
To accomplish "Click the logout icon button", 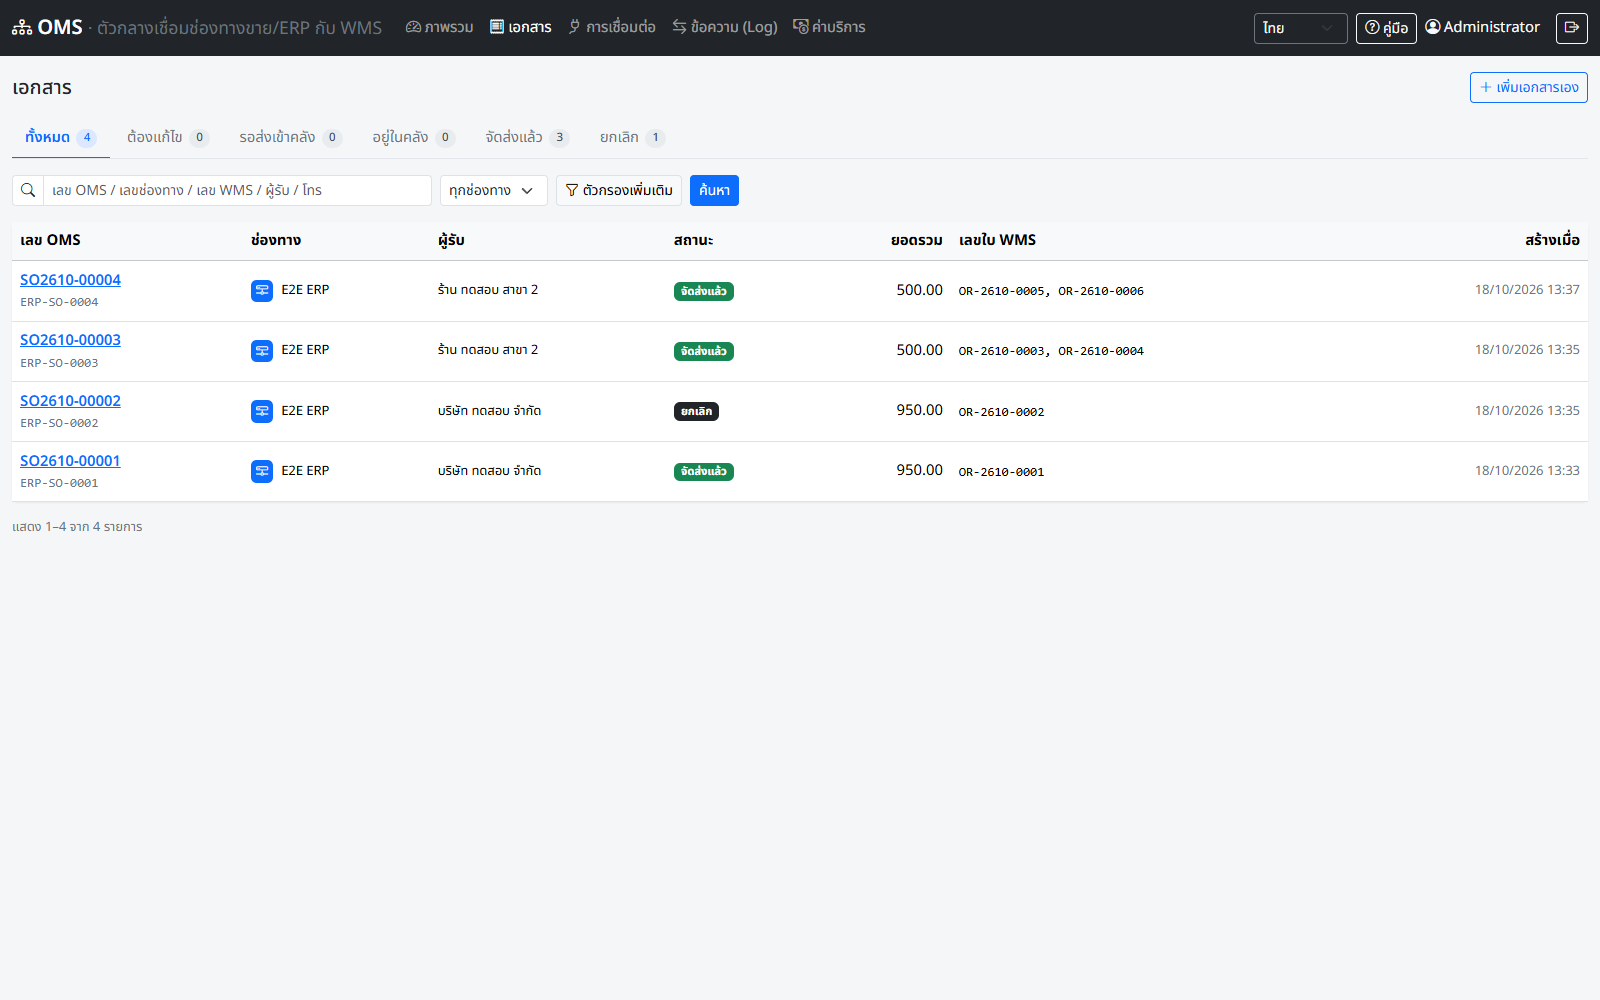I will click(x=1571, y=28).
